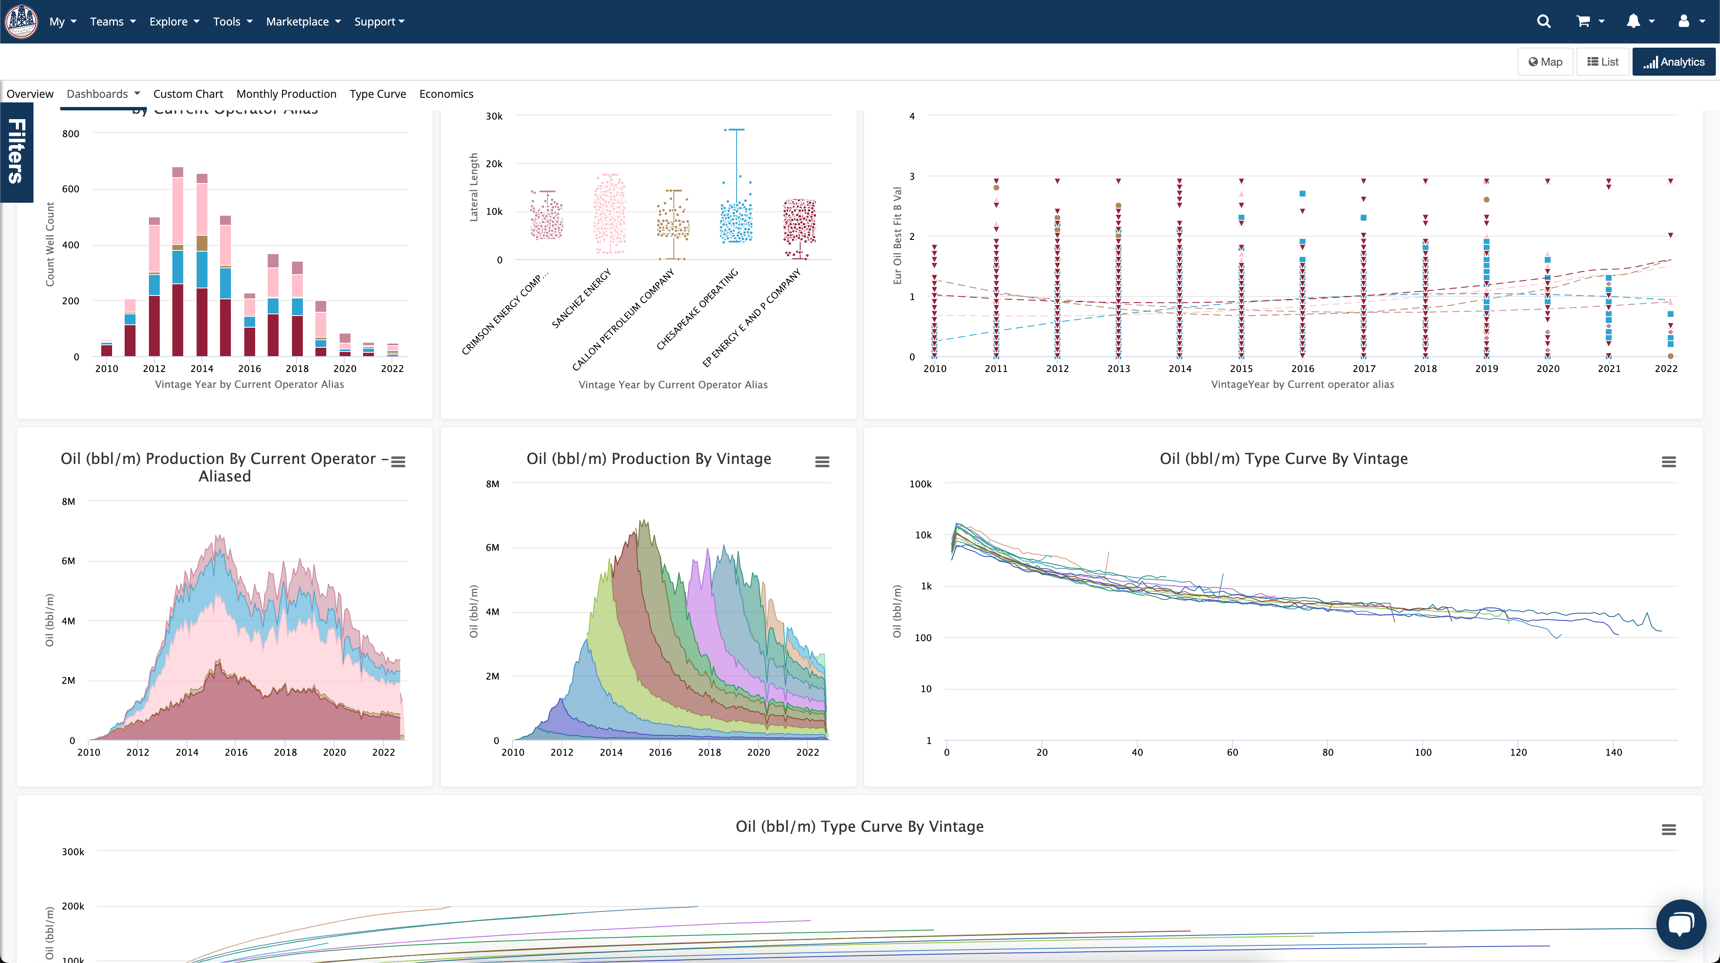Open the Explore dropdown menu
Image resolution: width=1720 pixels, height=963 pixels.
point(174,21)
